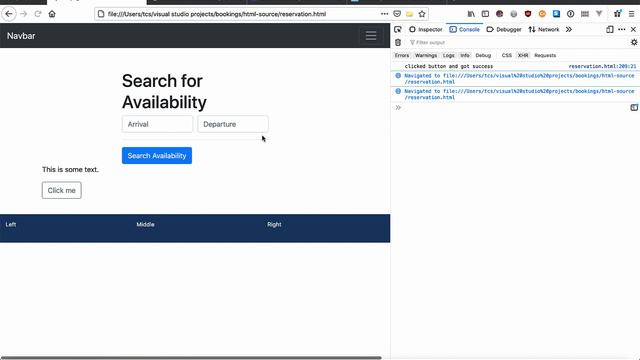
Task: Click the footer Left text
Action: click(x=11, y=224)
